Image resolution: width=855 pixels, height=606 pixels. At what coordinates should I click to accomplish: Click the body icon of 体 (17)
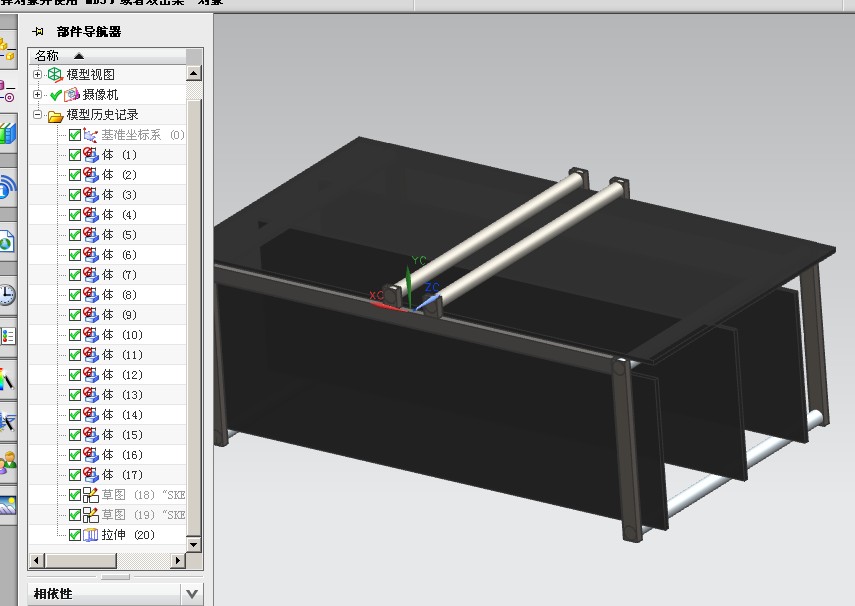pos(91,475)
